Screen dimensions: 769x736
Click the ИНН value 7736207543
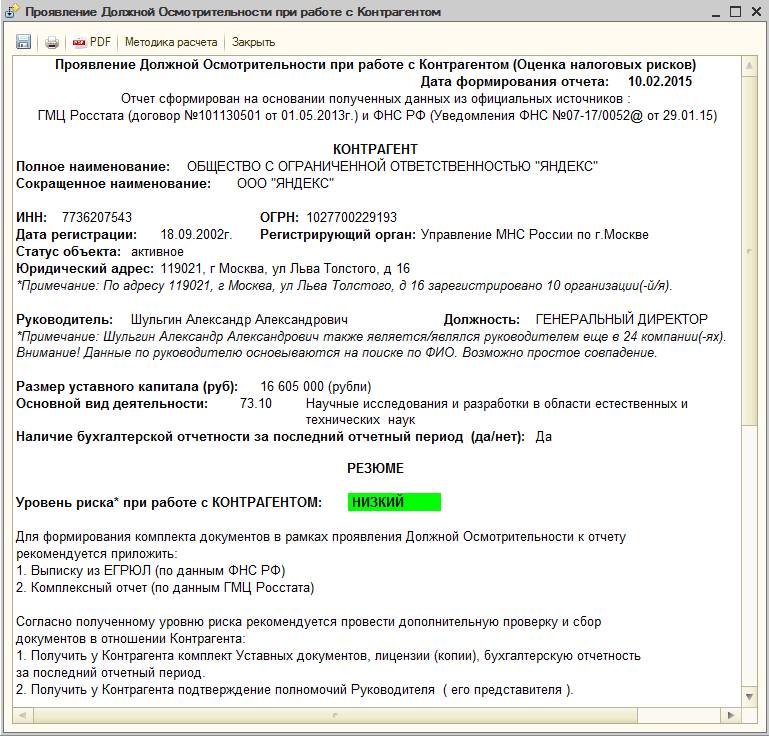(97, 217)
